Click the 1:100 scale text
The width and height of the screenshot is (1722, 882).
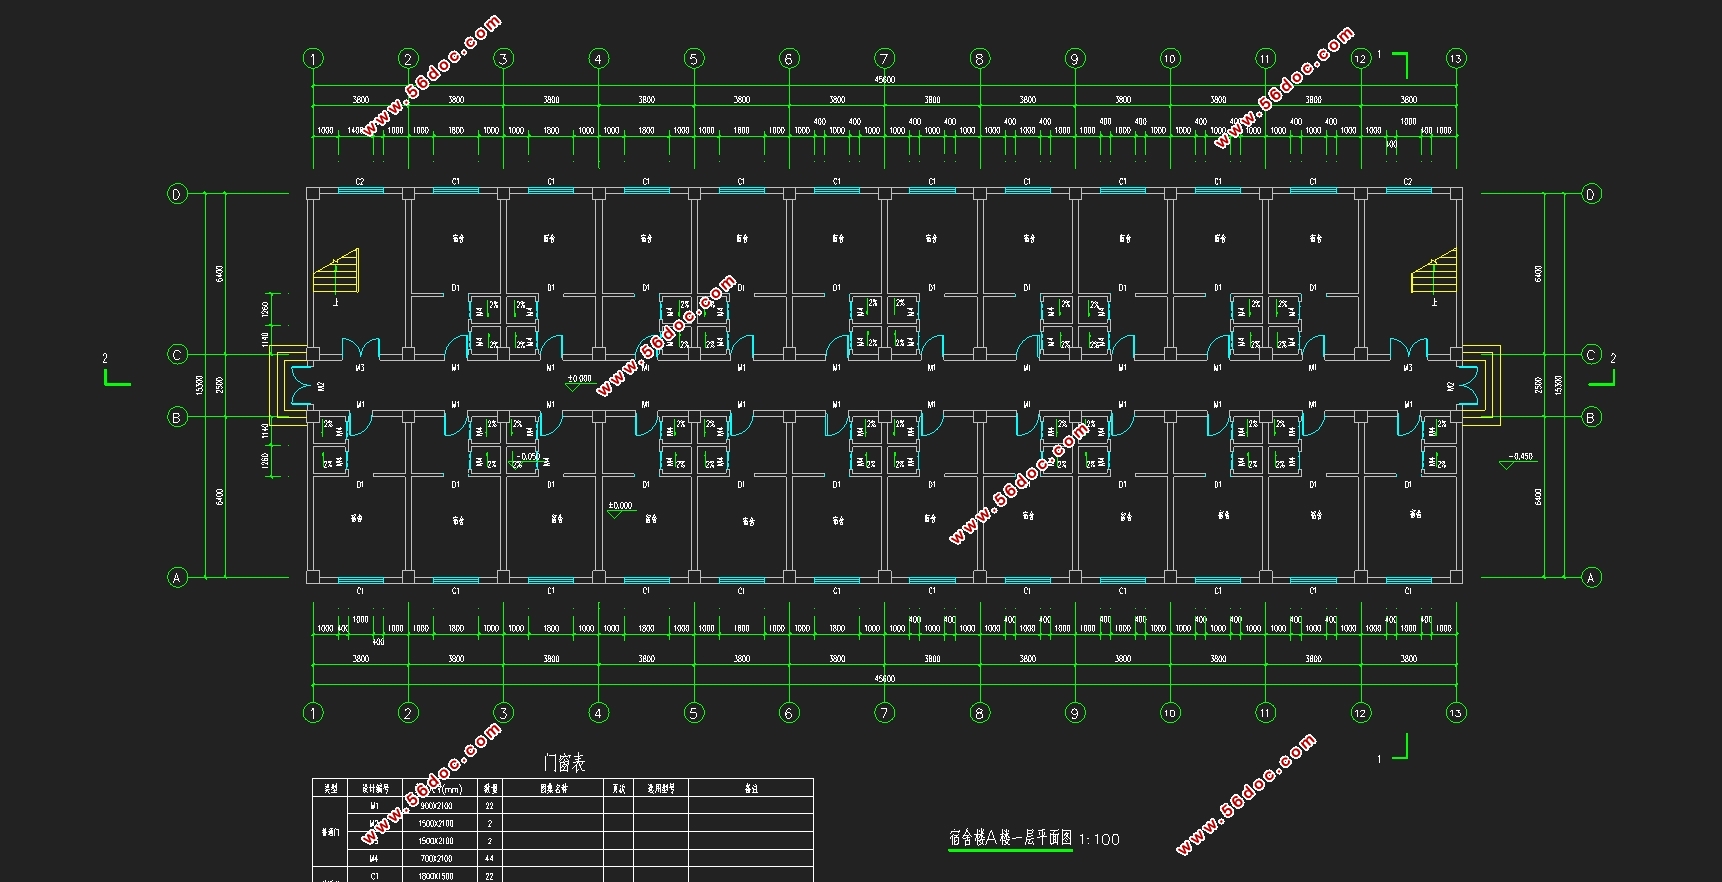(1100, 840)
